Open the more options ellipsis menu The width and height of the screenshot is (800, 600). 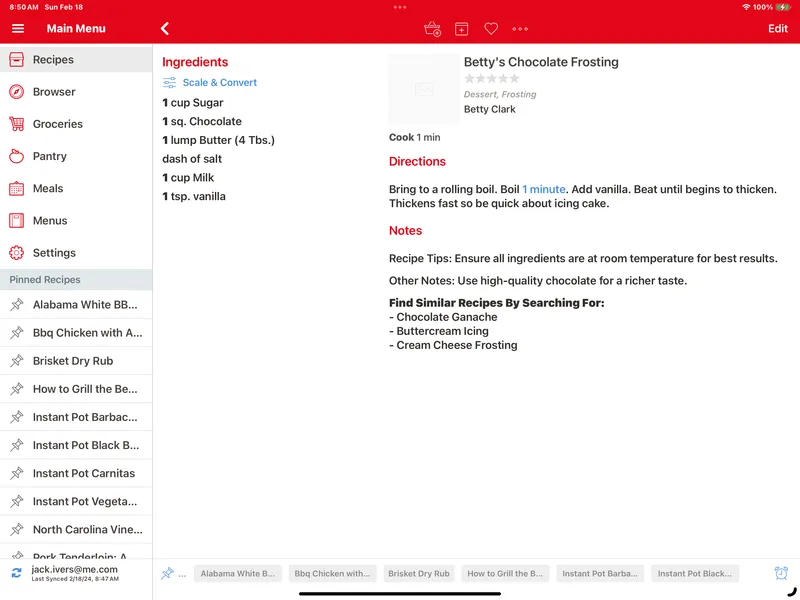(520, 29)
